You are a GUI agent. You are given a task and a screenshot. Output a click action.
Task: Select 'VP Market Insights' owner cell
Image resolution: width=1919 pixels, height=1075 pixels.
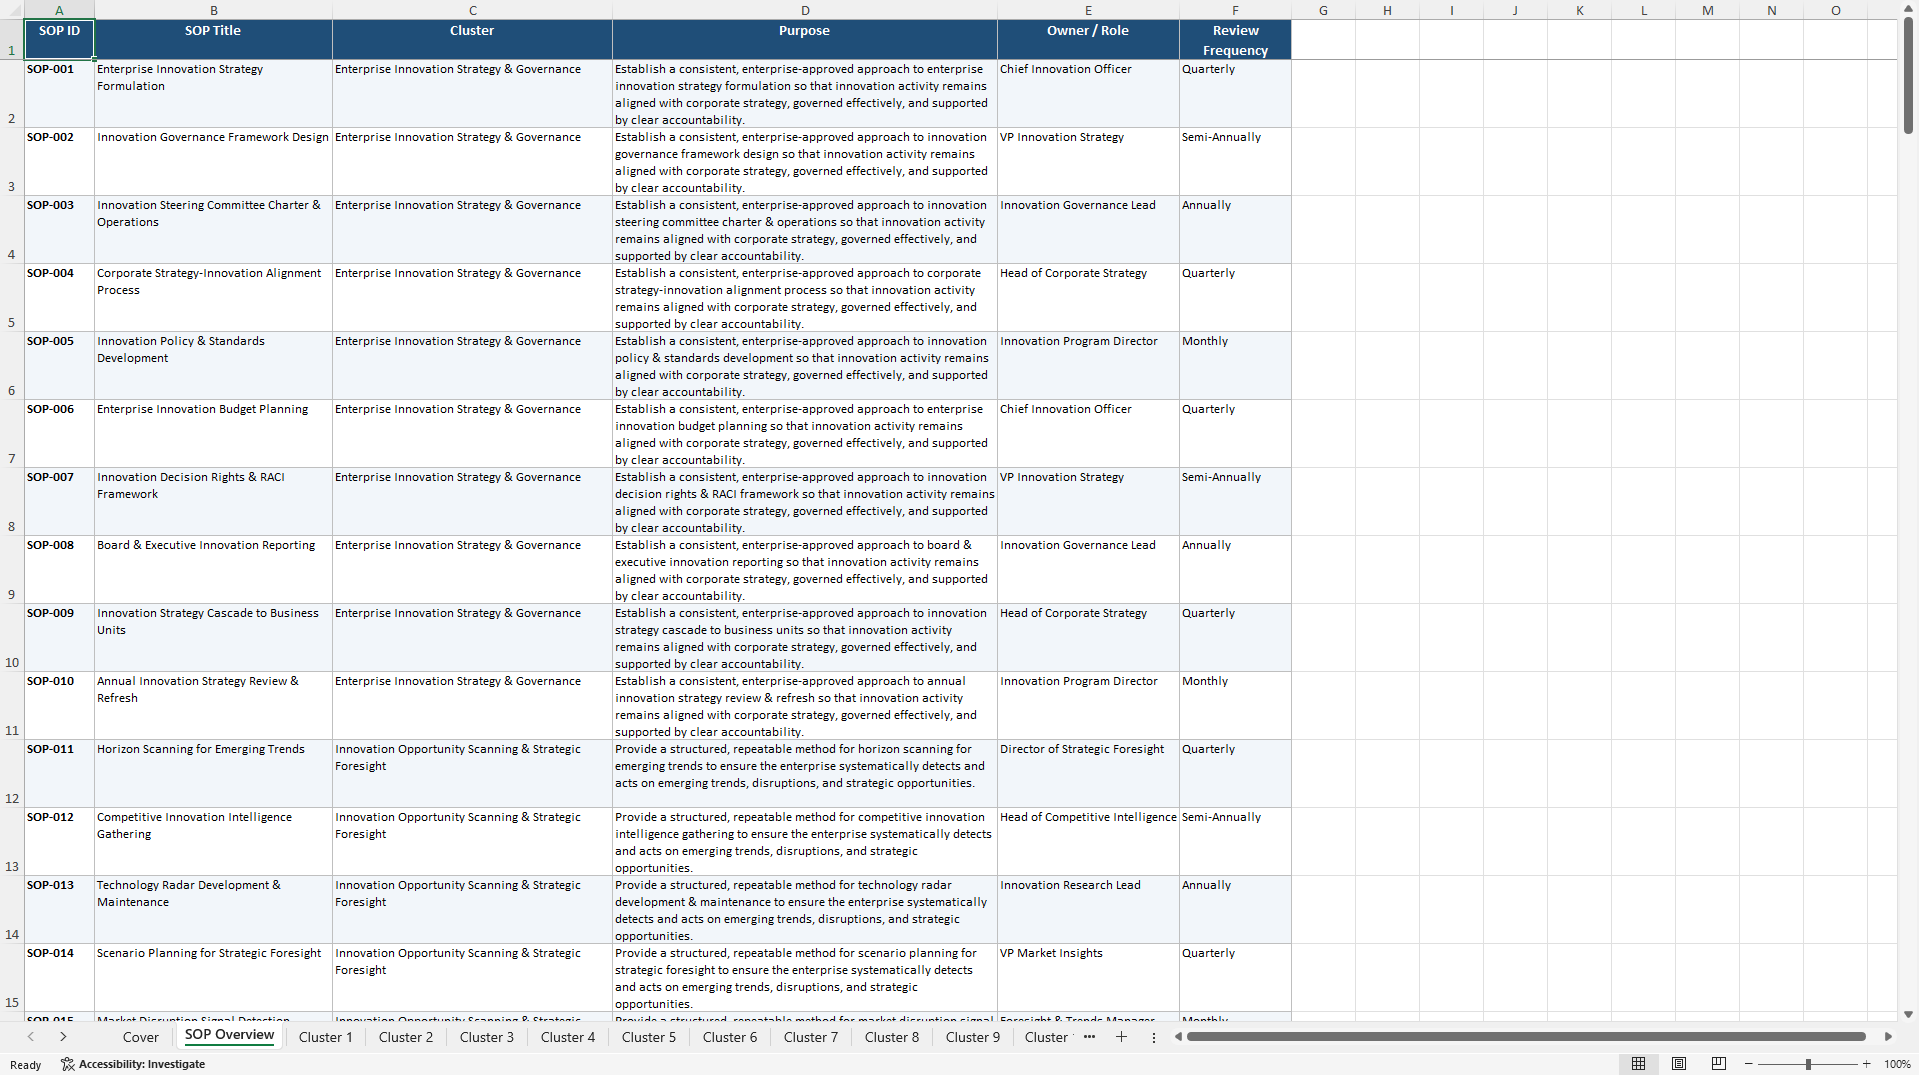click(1088, 977)
